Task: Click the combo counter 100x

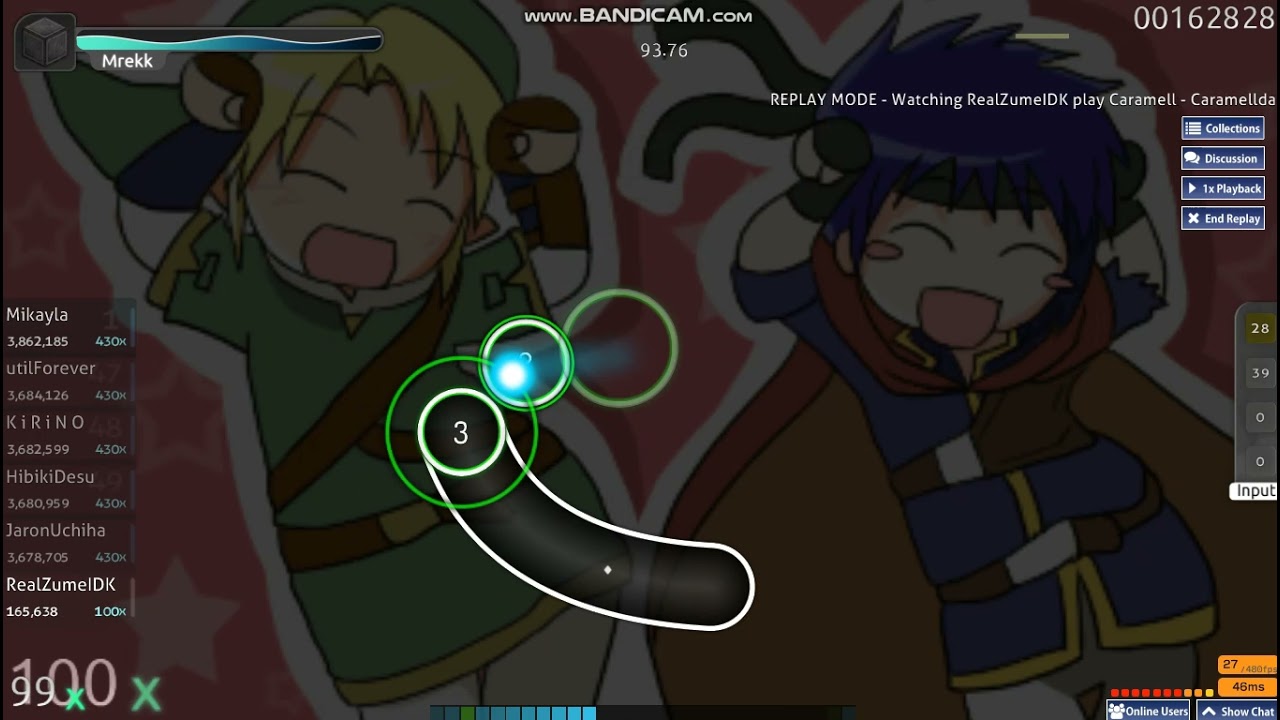Action: (x=85, y=685)
